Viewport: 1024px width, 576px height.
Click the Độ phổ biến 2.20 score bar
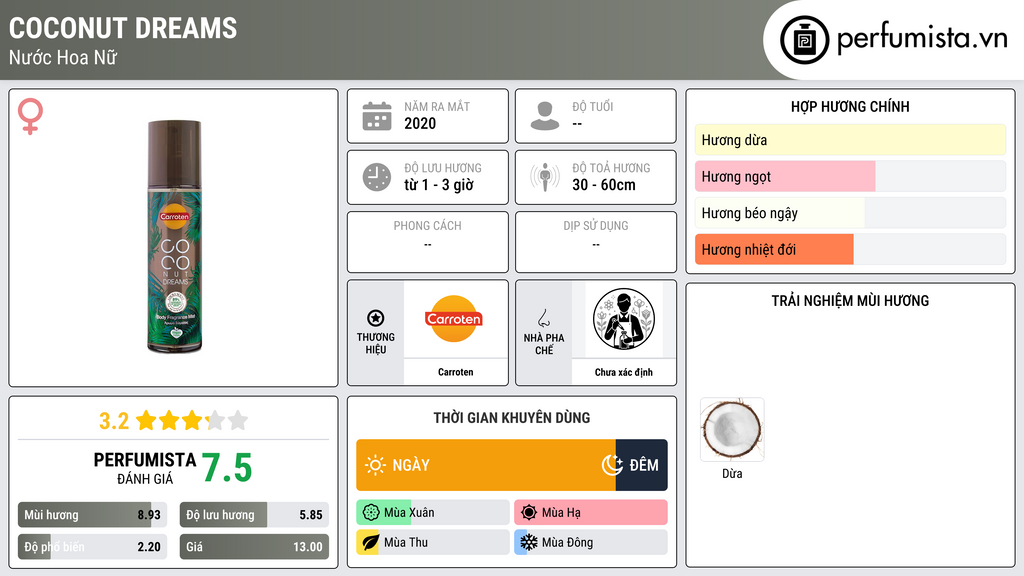(92, 547)
